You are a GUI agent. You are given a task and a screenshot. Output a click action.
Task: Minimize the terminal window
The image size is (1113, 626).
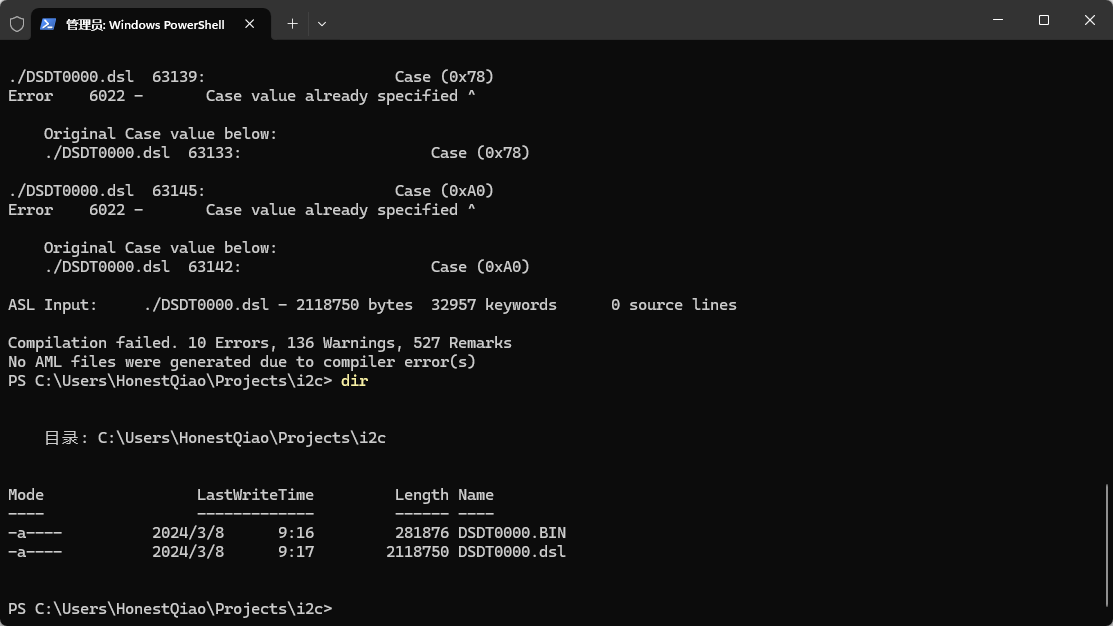click(998, 20)
